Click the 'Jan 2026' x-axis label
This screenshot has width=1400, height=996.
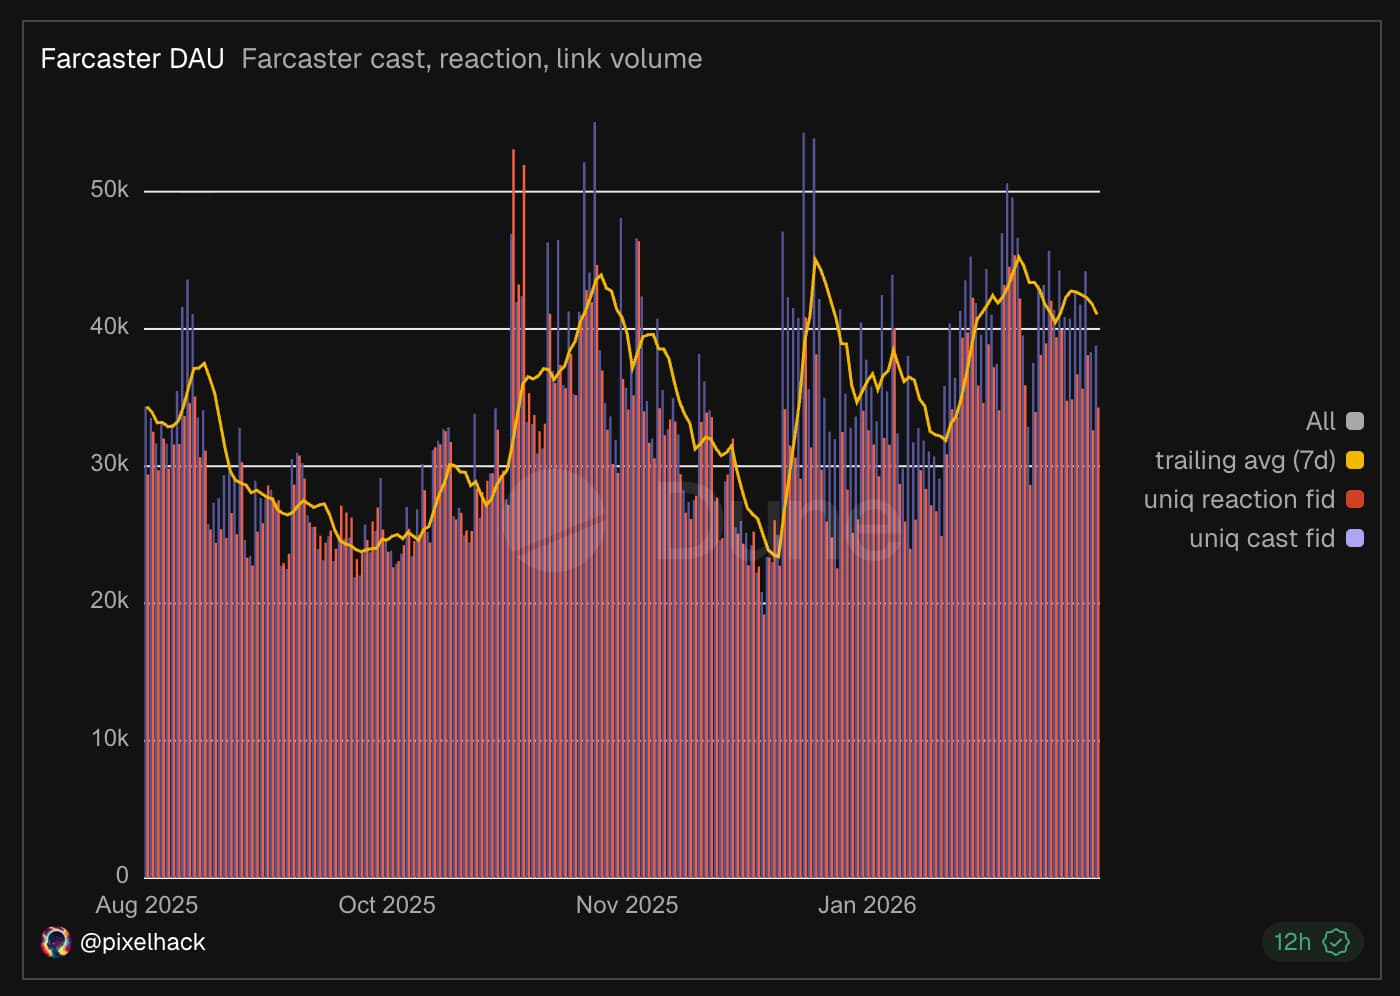click(866, 905)
